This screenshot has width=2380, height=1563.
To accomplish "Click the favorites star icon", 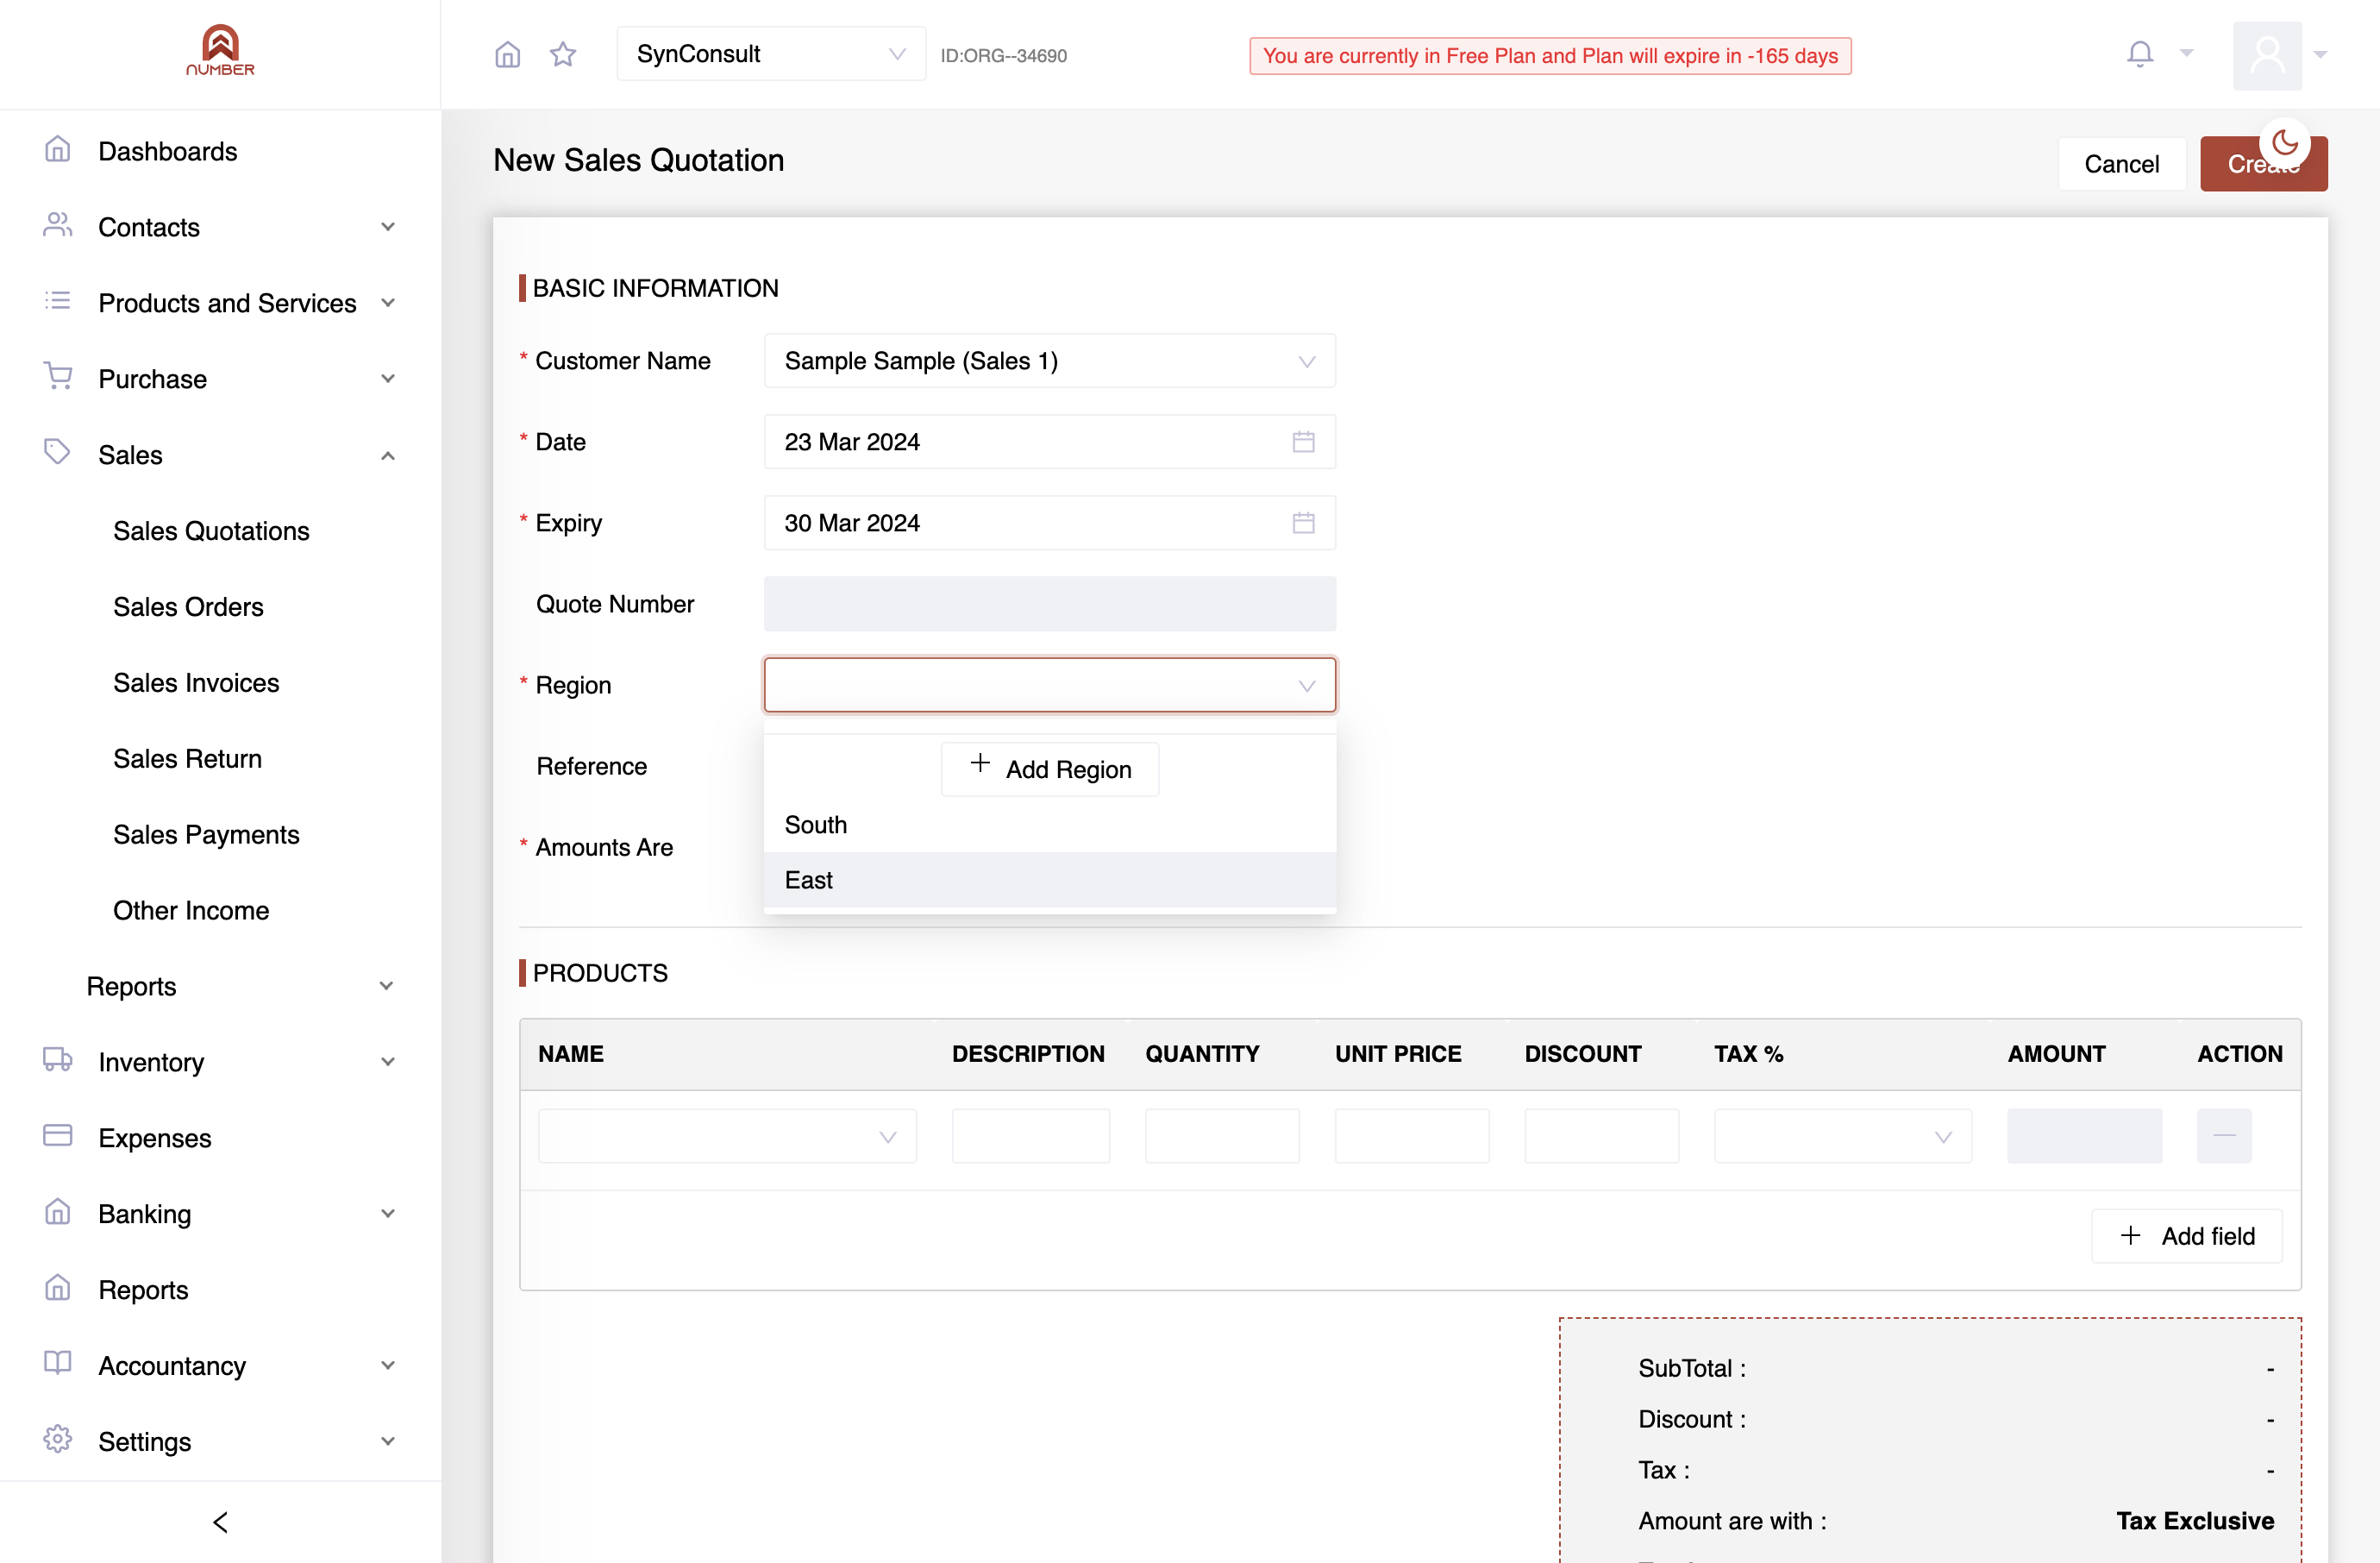I will (x=563, y=55).
